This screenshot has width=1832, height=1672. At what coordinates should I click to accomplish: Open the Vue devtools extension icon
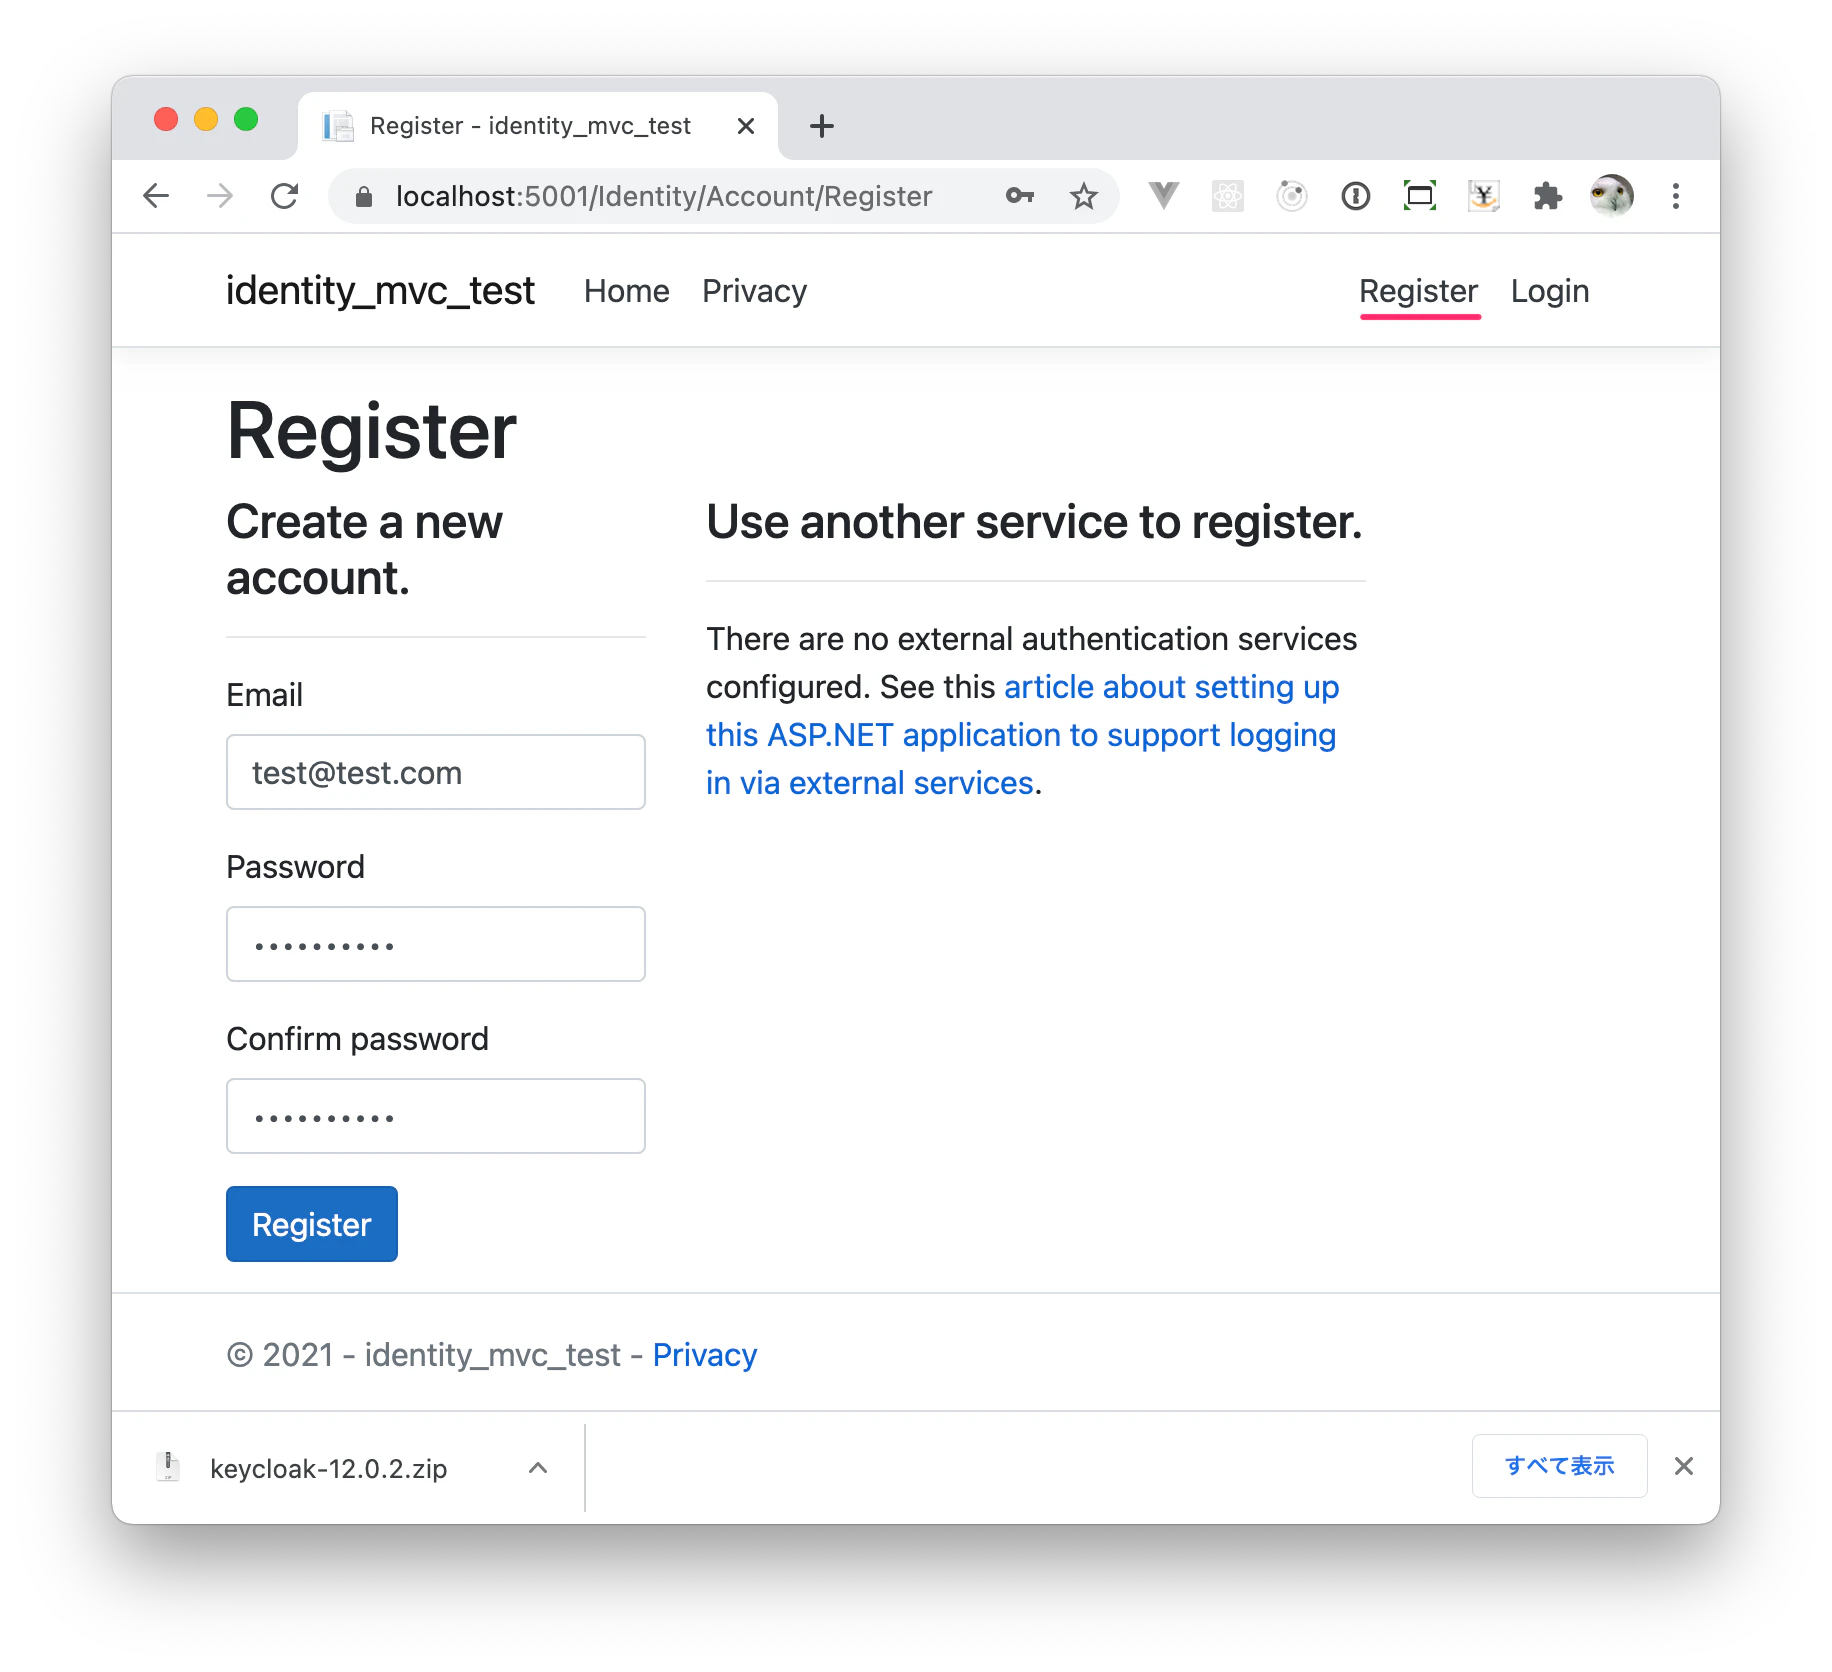1163,196
